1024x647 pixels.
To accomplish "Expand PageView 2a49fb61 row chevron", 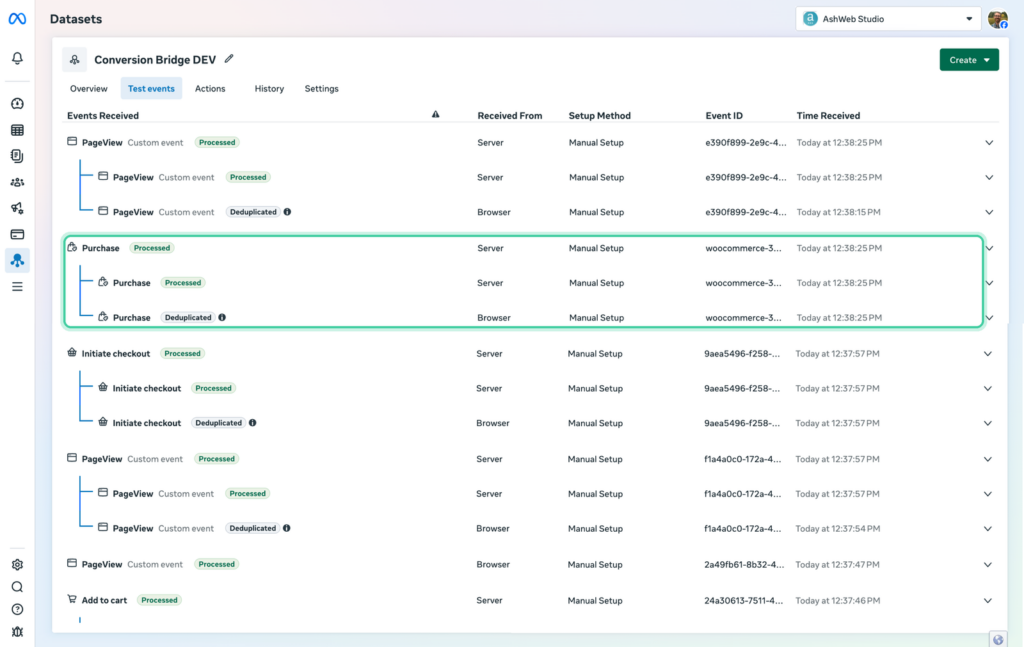I will (988, 565).
